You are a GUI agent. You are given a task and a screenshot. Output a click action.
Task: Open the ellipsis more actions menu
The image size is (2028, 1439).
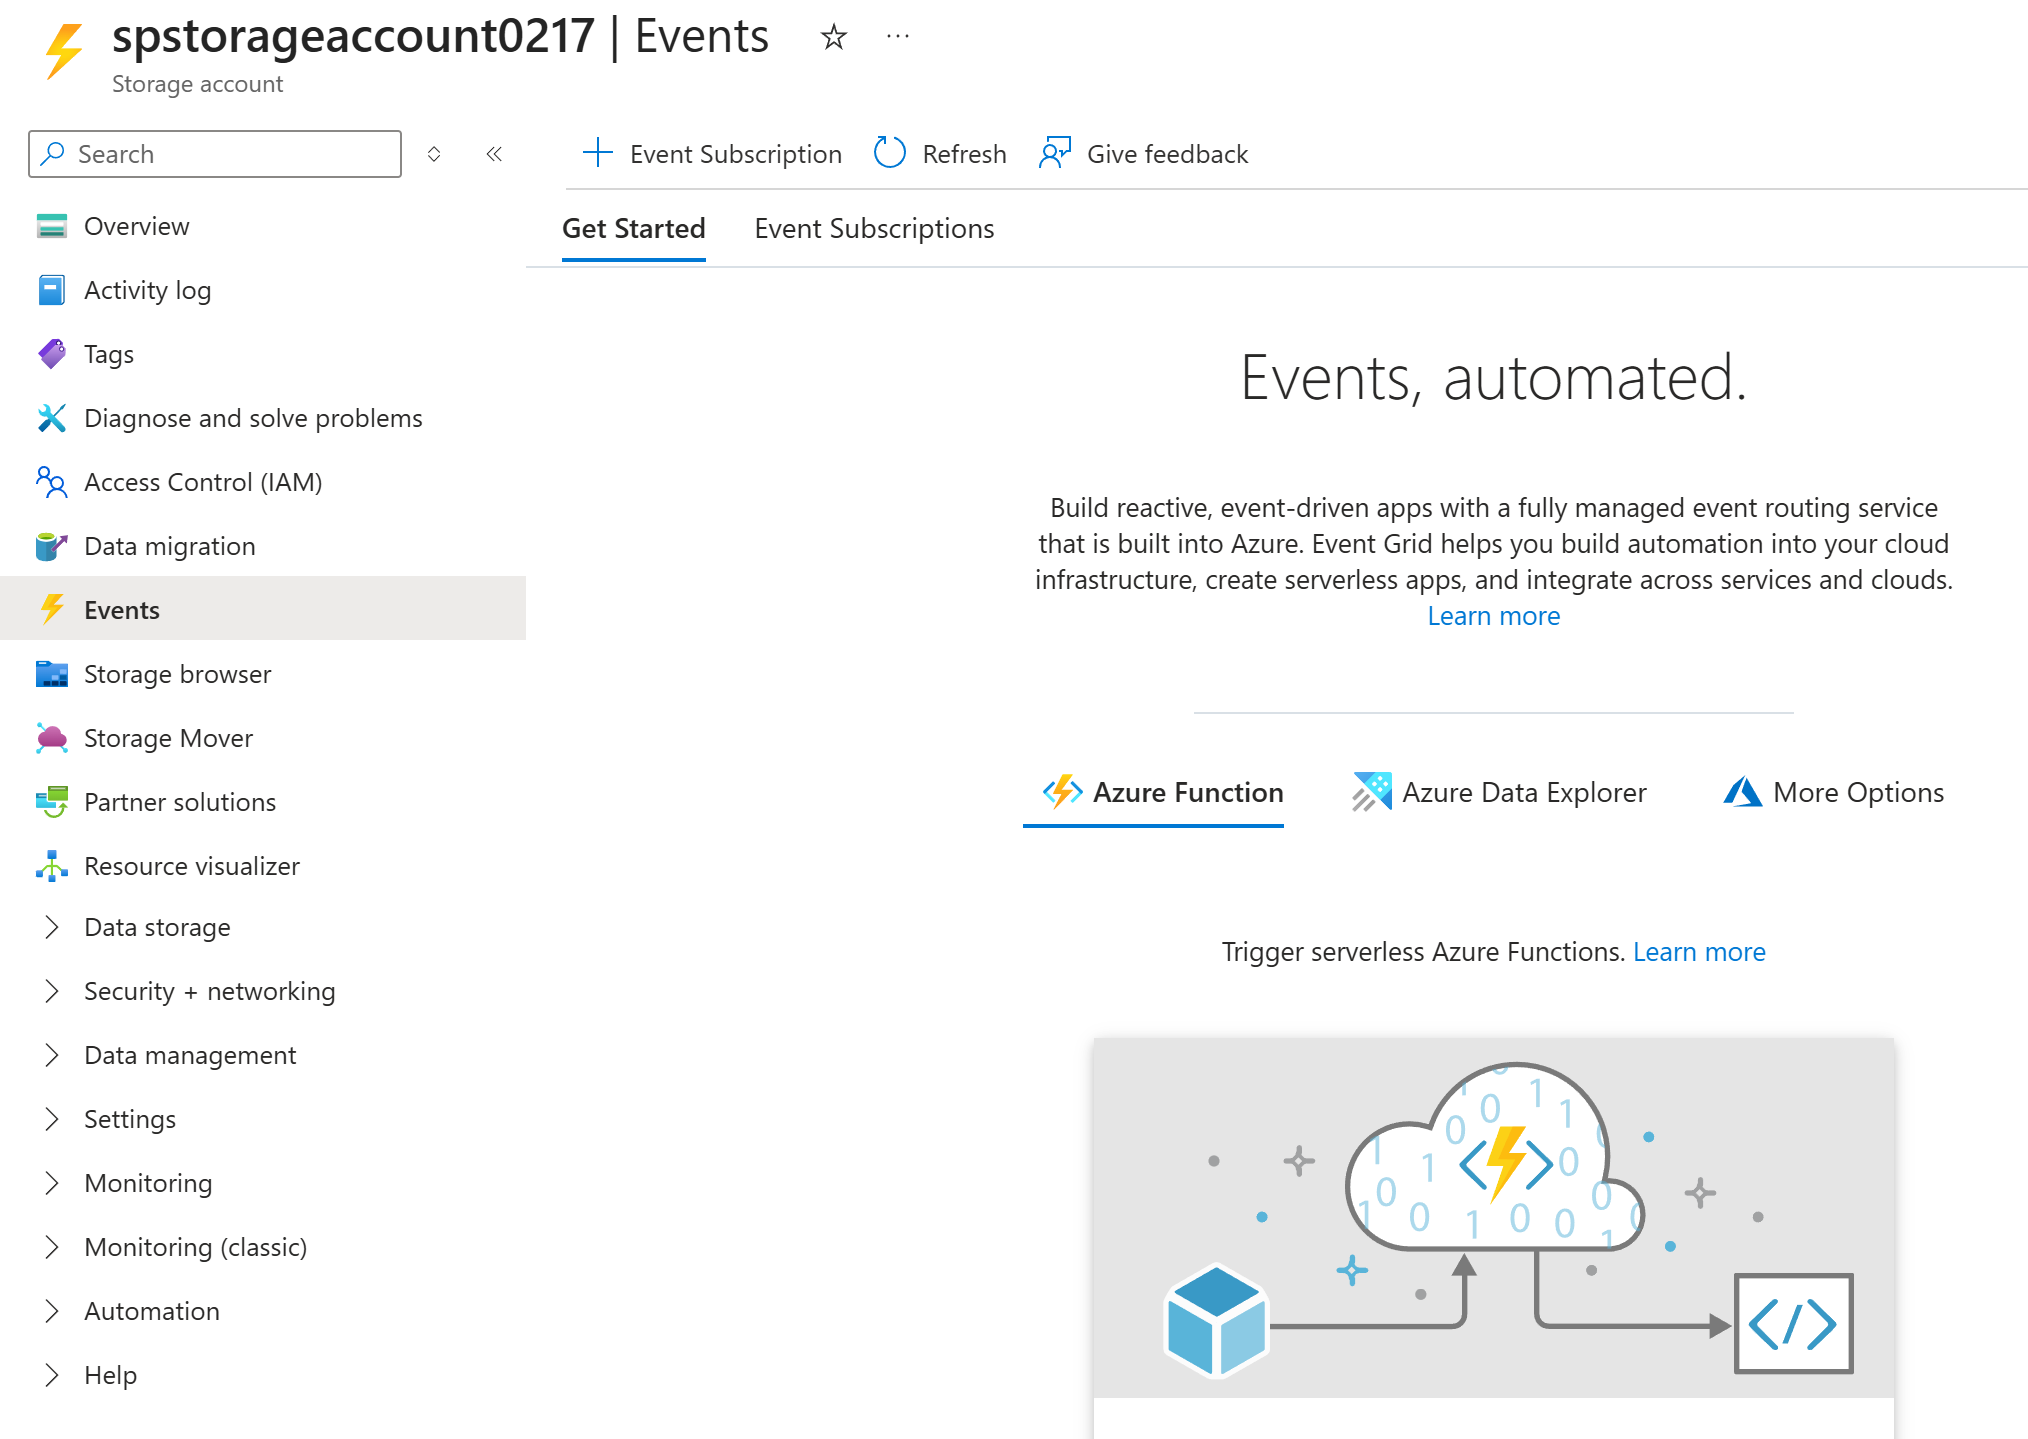tap(898, 37)
